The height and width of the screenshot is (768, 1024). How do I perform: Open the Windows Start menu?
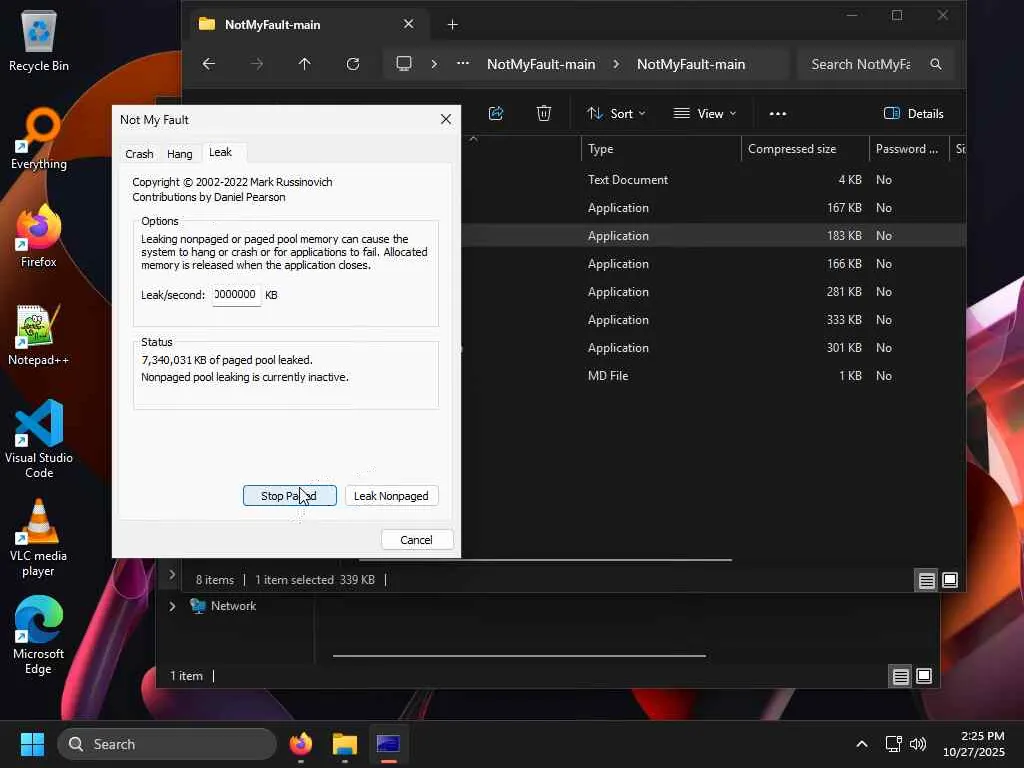[x=32, y=744]
